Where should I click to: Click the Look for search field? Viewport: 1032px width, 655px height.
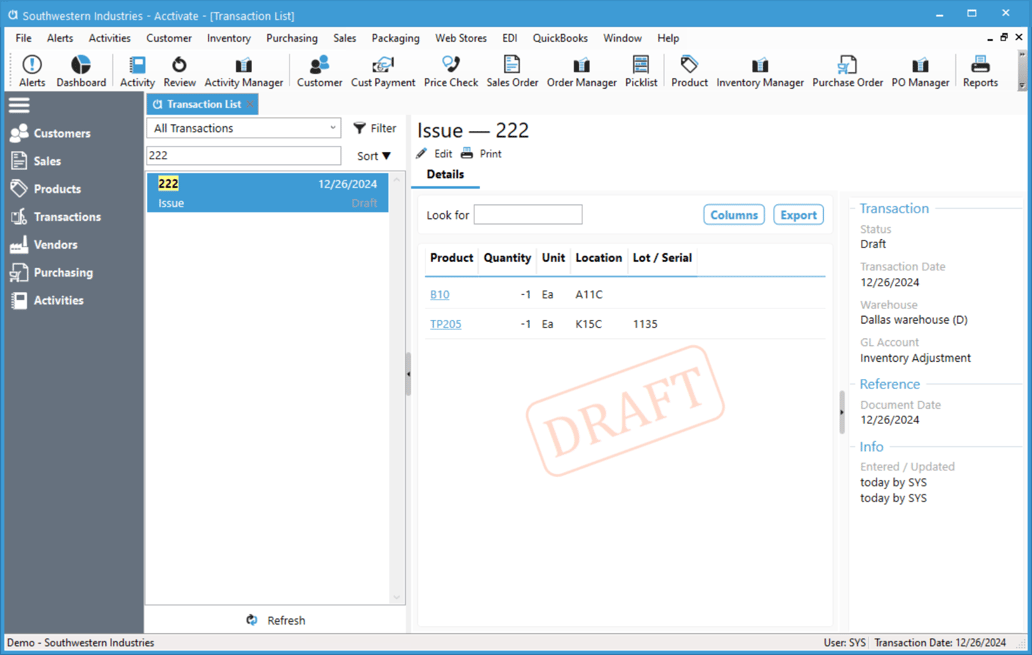tap(527, 215)
